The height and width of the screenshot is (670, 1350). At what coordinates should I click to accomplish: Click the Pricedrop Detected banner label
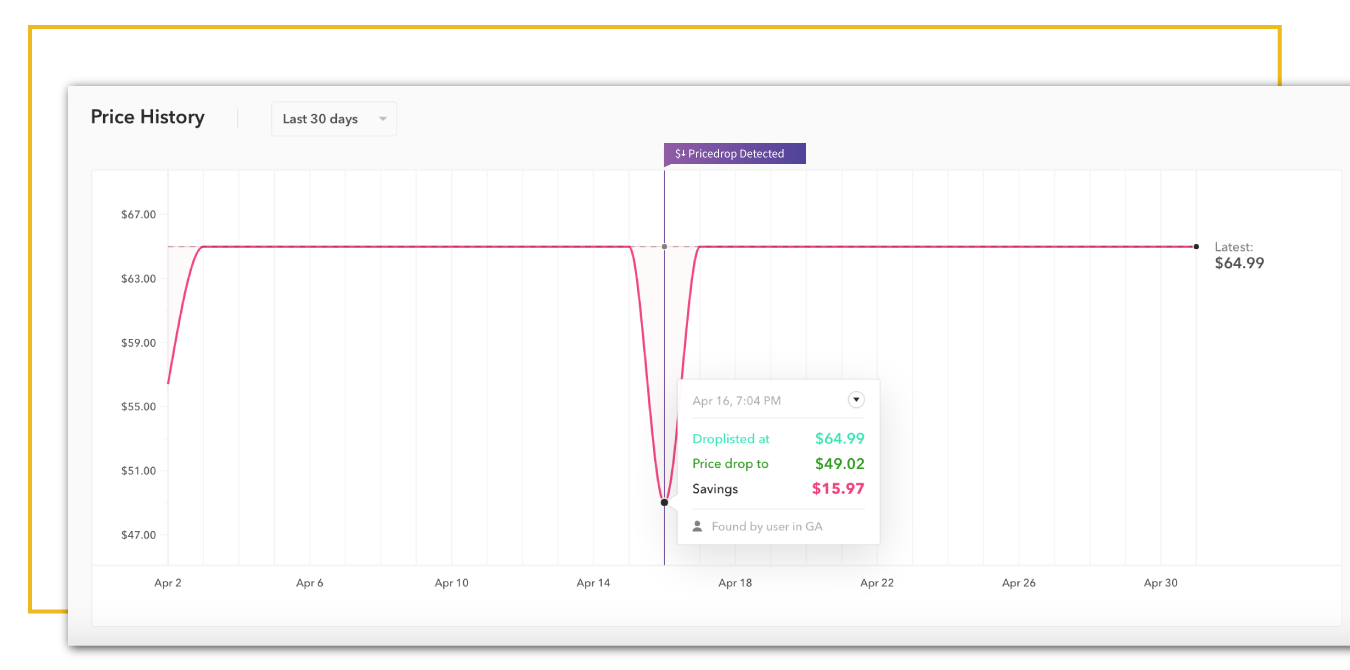coord(736,154)
